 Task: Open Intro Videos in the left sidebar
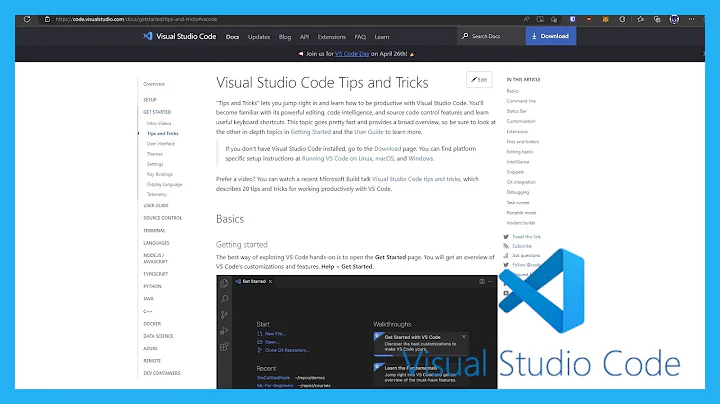click(159, 123)
